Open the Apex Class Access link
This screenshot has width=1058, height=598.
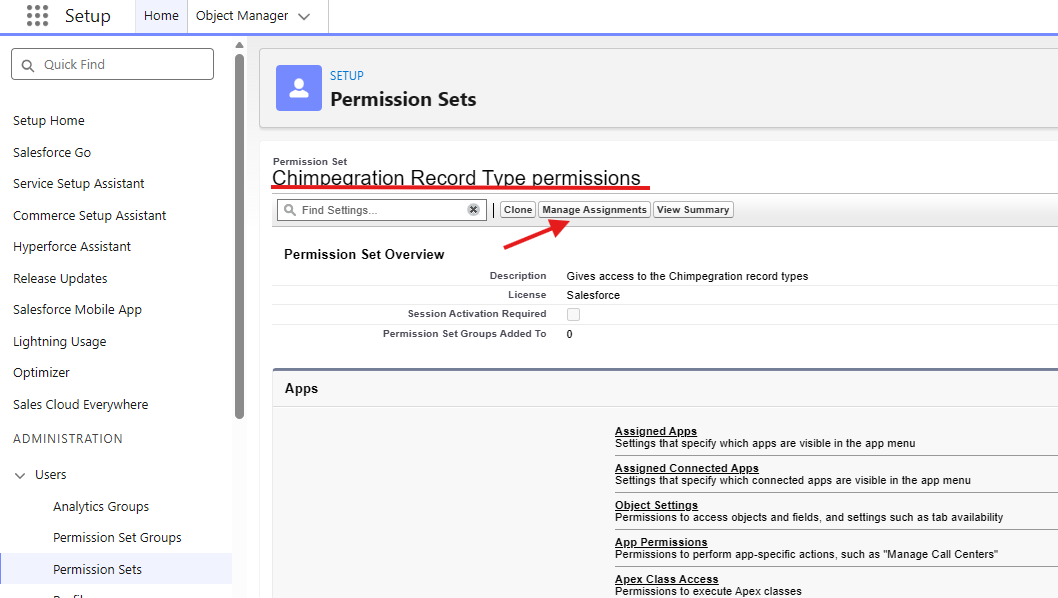click(667, 580)
